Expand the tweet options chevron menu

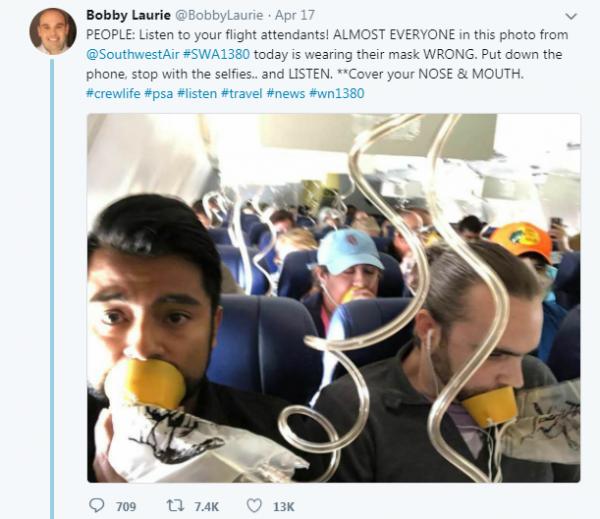tap(570, 17)
